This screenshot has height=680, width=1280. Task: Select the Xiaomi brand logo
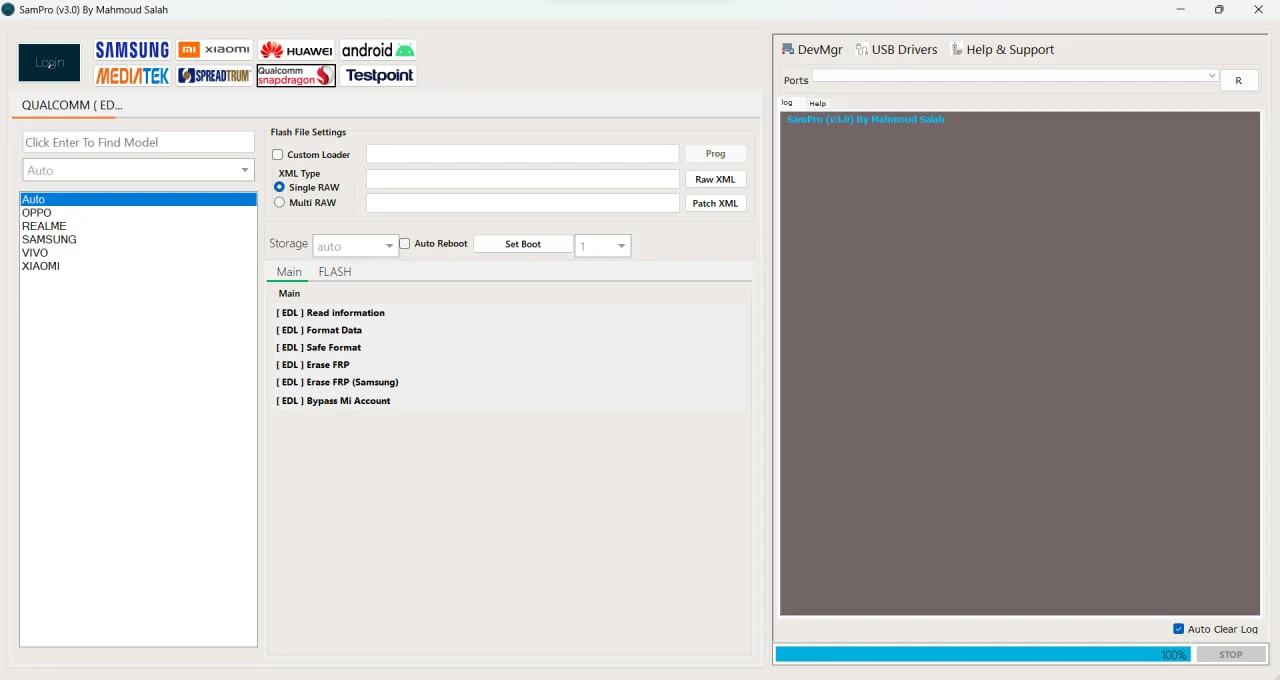click(214, 50)
